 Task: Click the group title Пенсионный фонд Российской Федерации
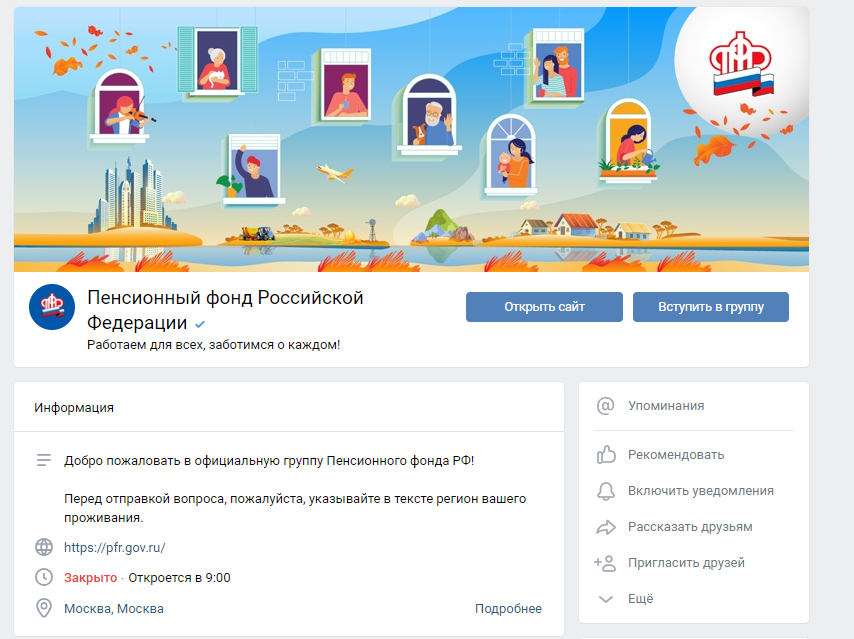[225, 310]
